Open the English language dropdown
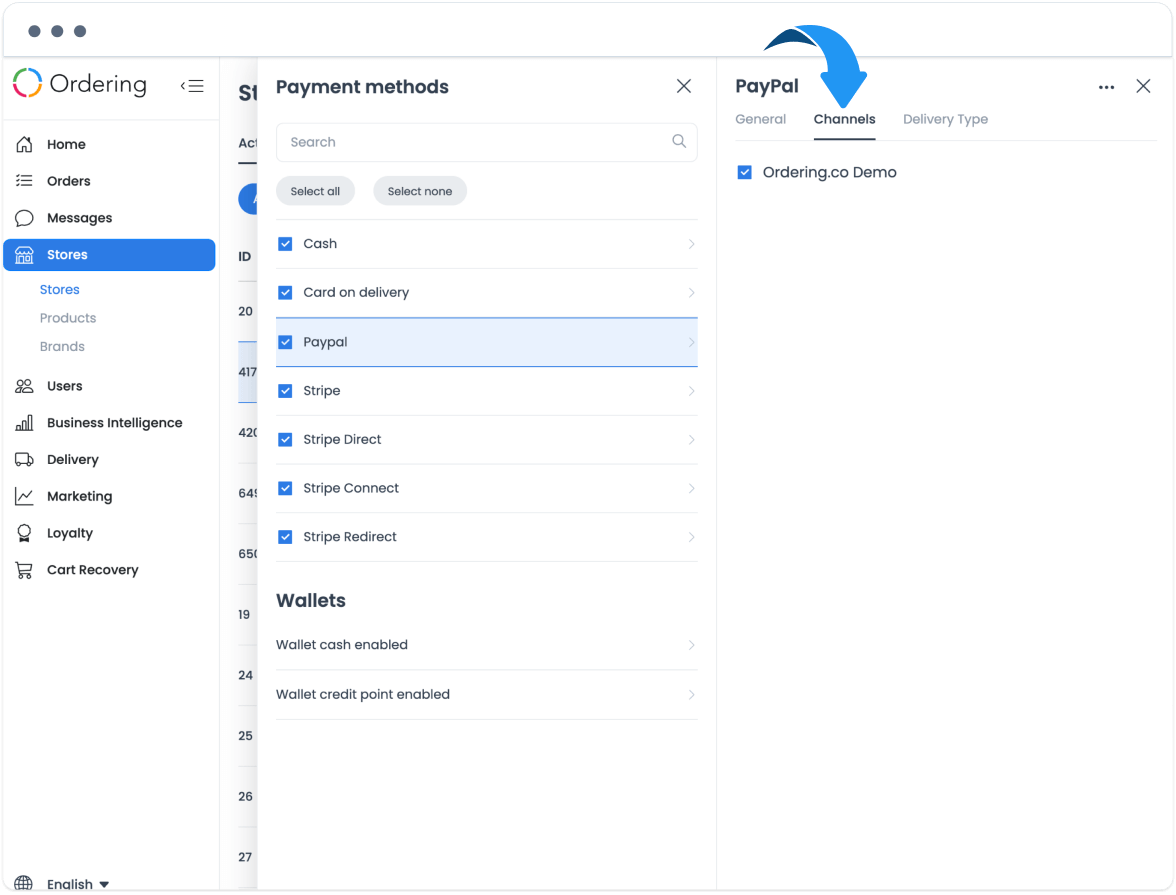The height and width of the screenshot is (895, 1176). tap(77, 884)
